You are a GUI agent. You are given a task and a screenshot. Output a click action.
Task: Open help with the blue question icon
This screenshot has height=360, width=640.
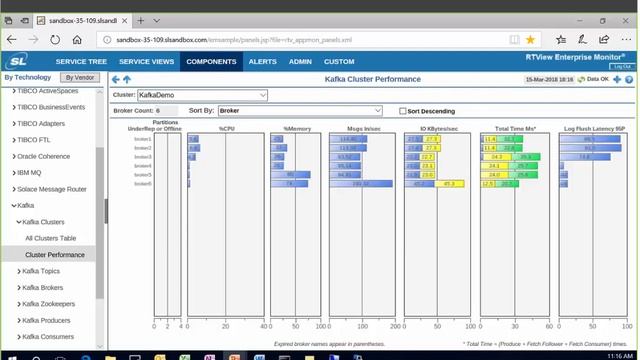coord(629,79)
